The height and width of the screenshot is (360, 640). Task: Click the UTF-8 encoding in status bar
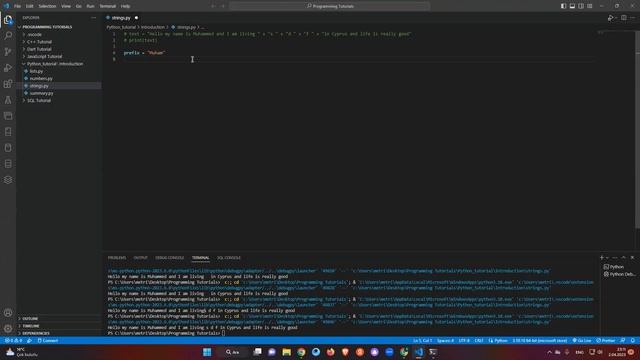coord(464,340)
